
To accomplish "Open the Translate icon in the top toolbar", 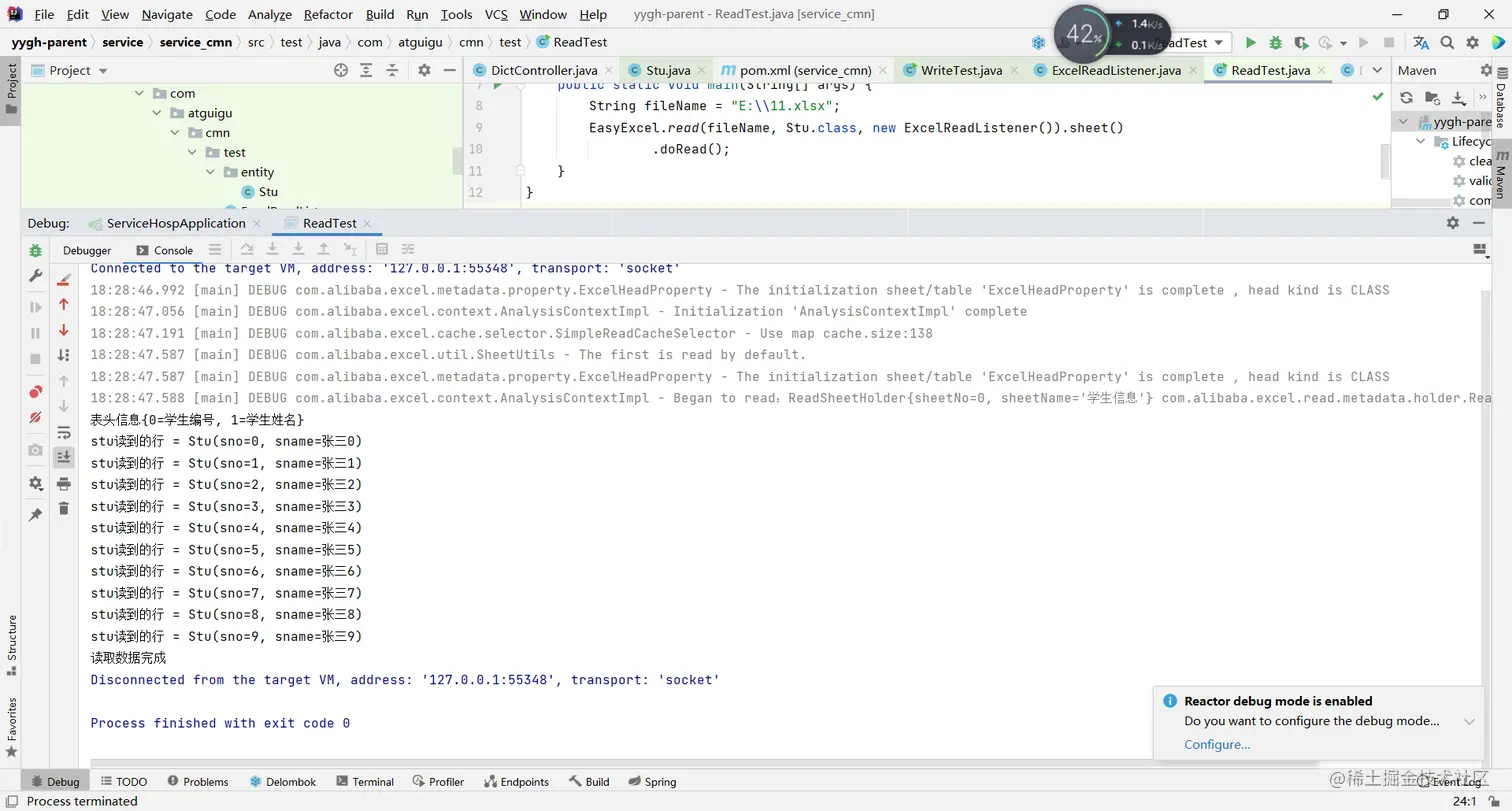I will tap(1421, 43).
